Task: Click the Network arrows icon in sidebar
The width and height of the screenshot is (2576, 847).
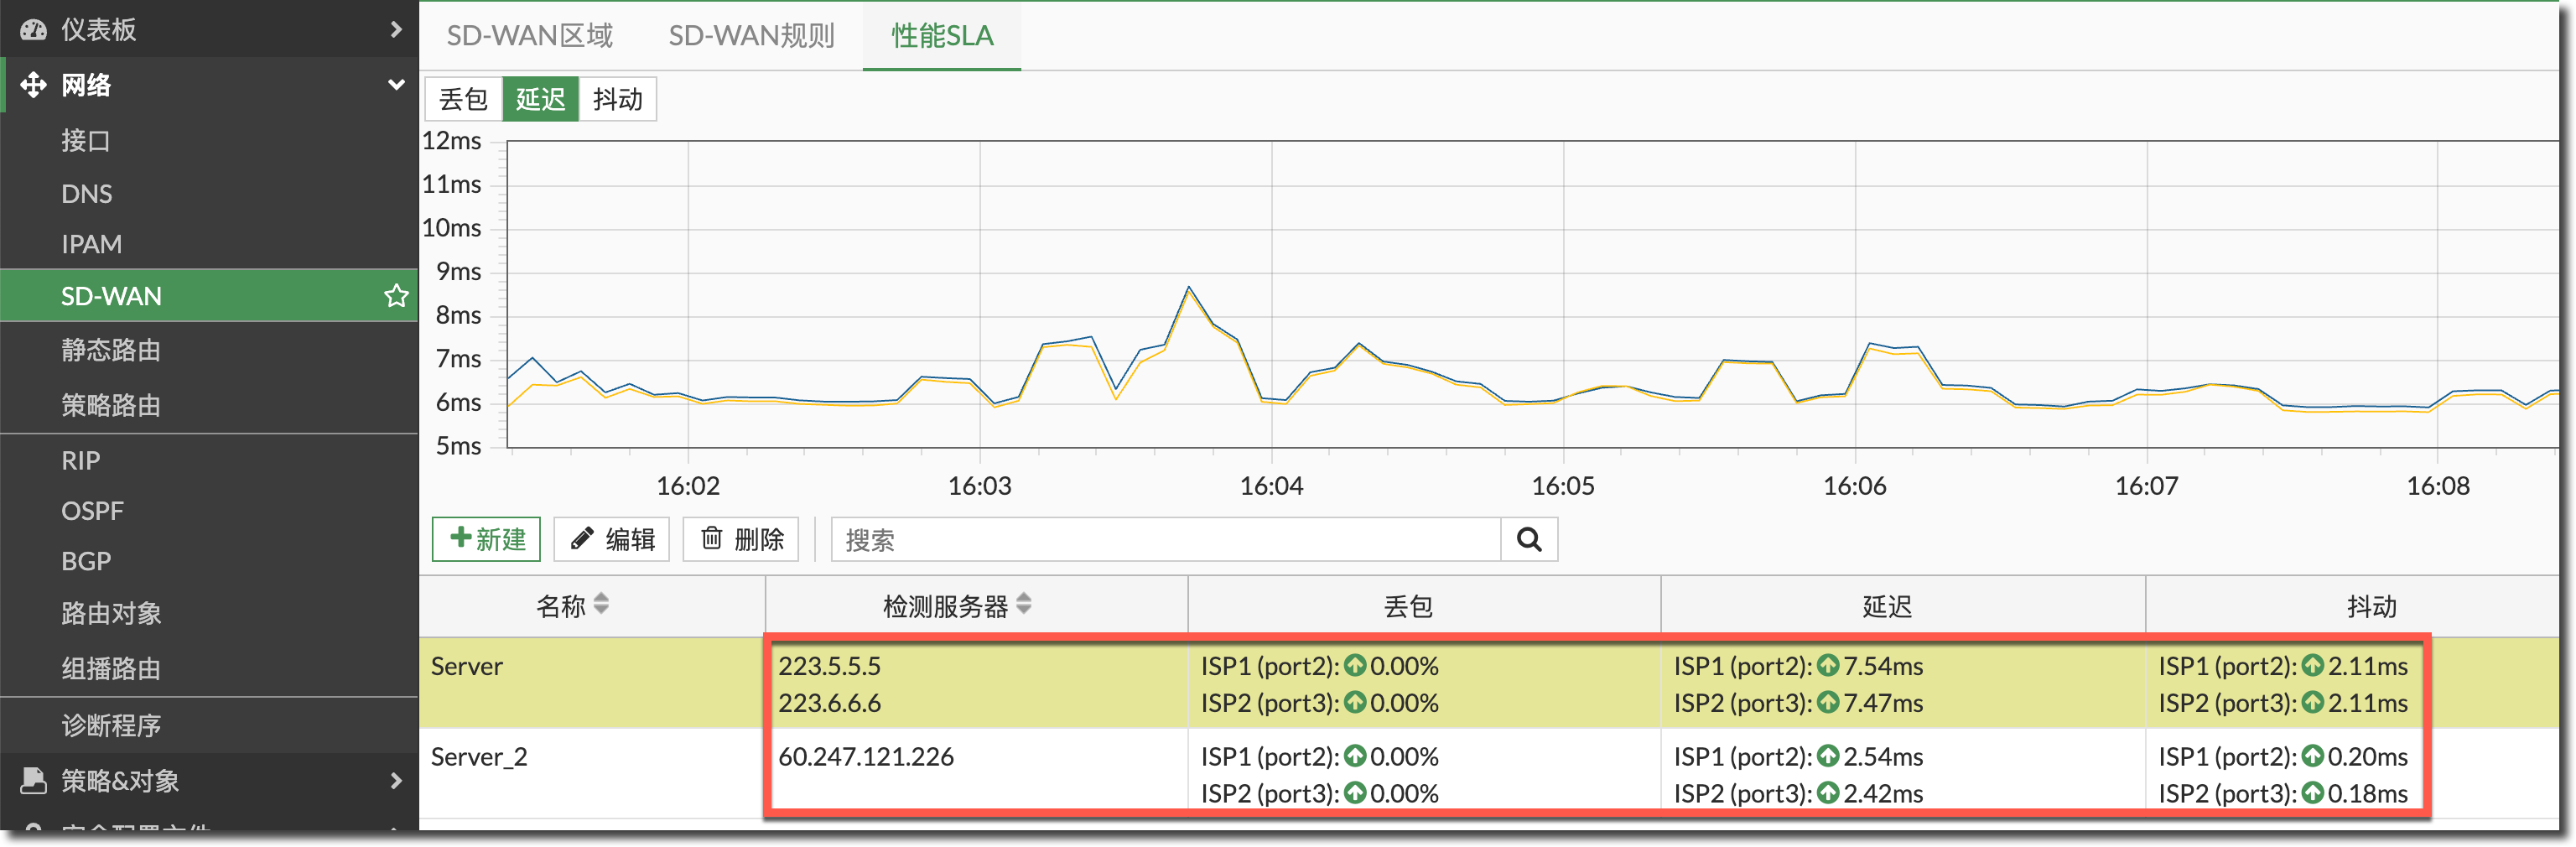Action: (x=33, y=85)
